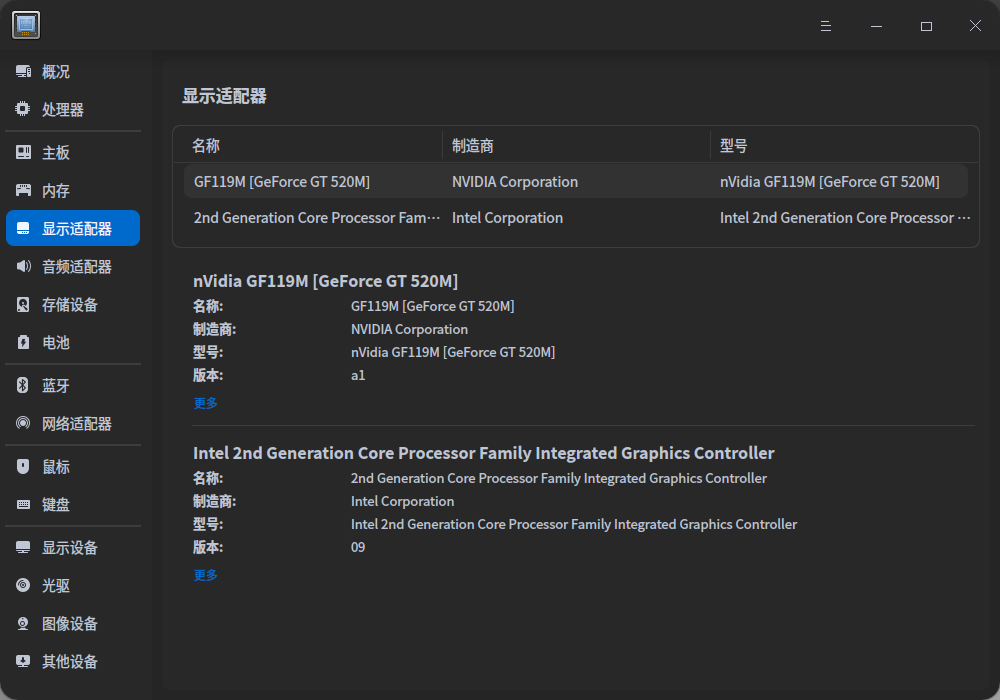
Task: Click the 型号 column header
Action: tap(734, 146)
